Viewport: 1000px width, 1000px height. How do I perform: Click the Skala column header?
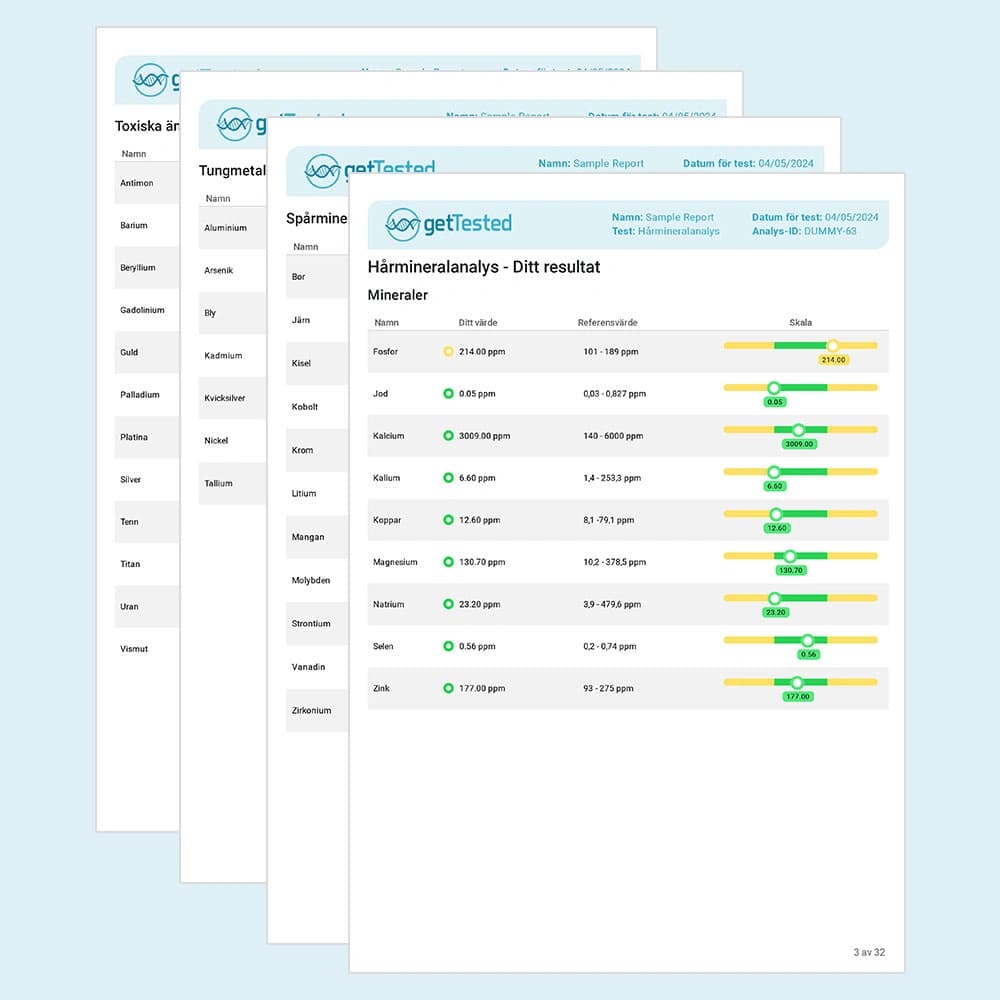pos(800,323)
